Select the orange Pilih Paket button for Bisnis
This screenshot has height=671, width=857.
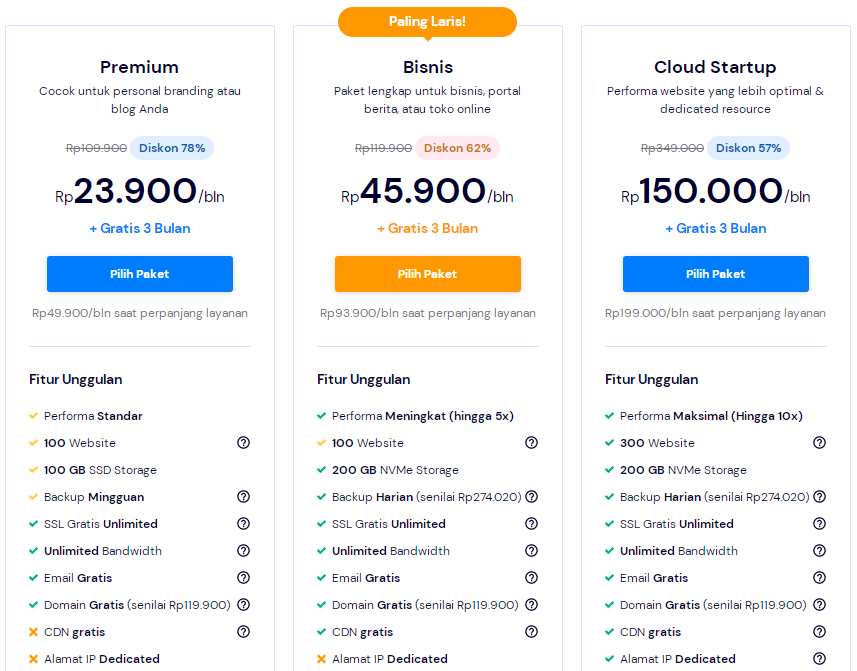(x=428, y=274)
